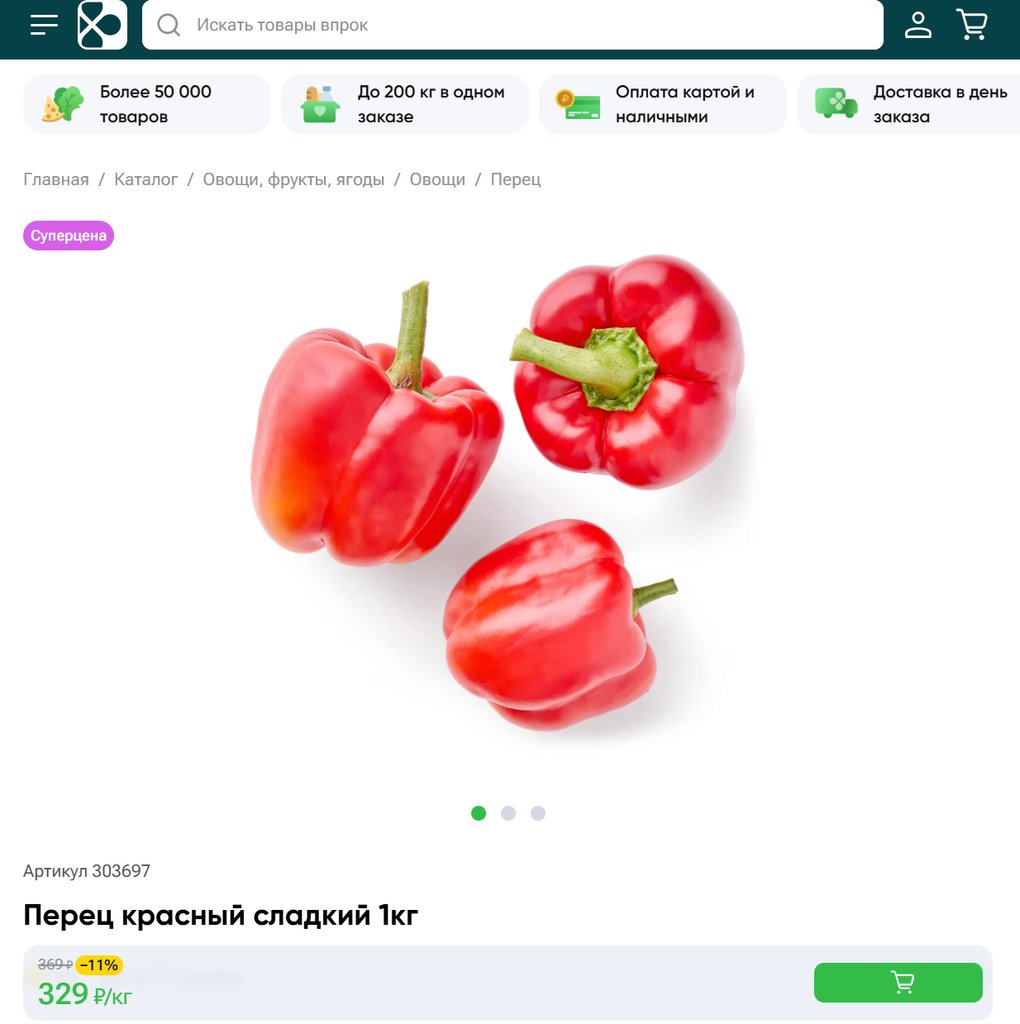Go to 'Главная' breadcrumb
Viewport: 1020px width, 1024px height.
coord(56,180)
